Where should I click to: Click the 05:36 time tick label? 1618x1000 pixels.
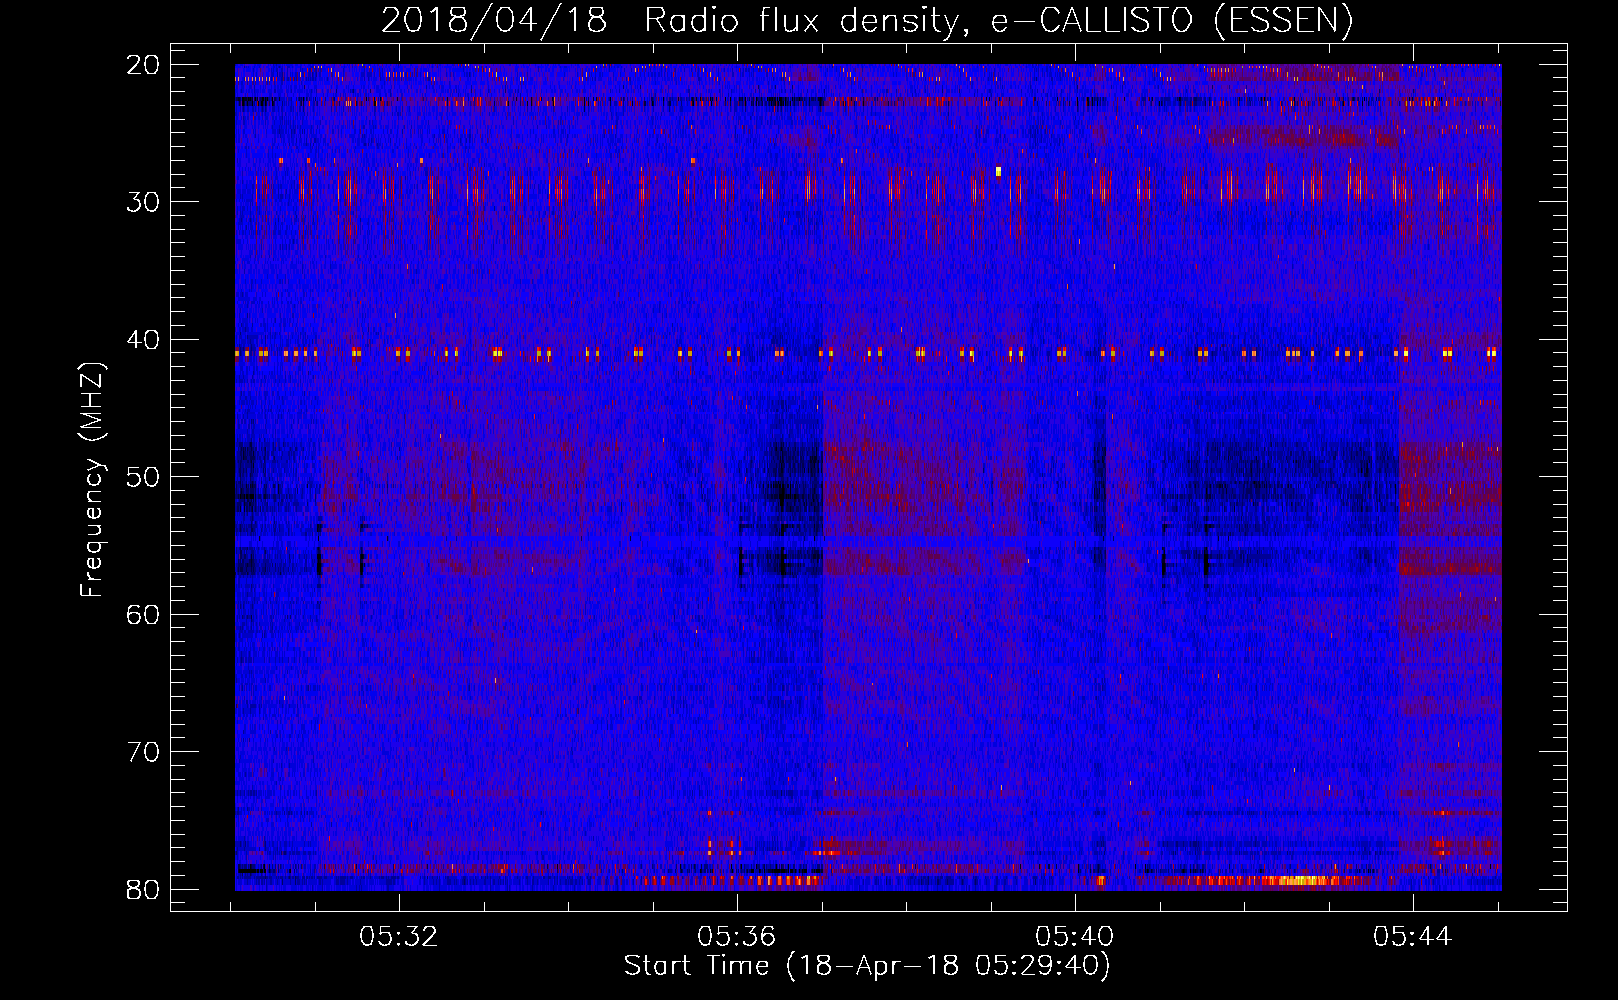click(x=737, y=936)
